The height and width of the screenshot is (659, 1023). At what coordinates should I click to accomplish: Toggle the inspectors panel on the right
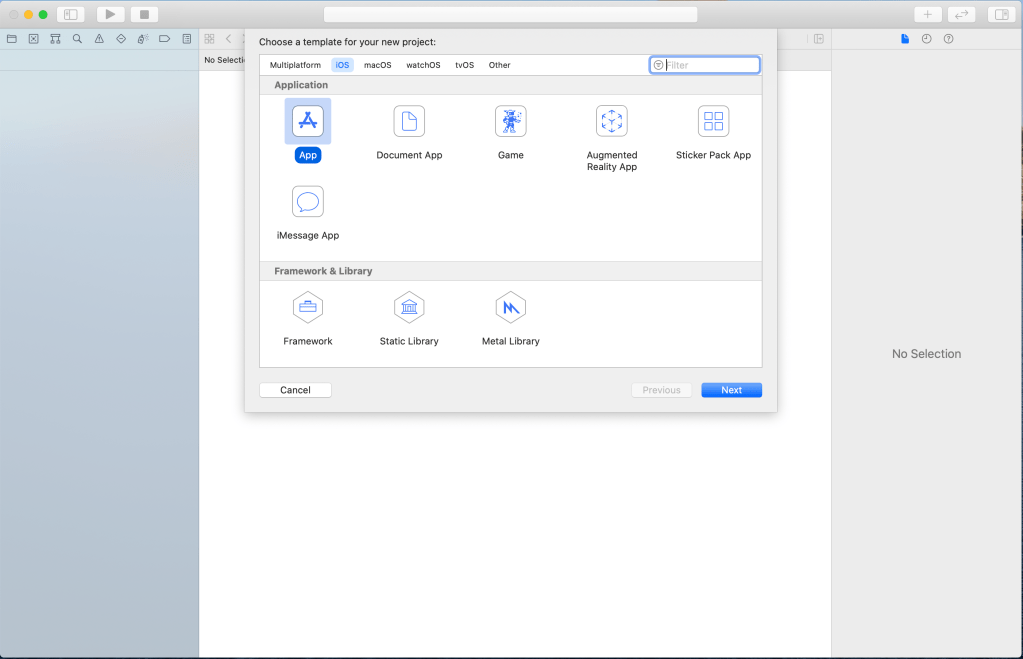(1000, 14)
